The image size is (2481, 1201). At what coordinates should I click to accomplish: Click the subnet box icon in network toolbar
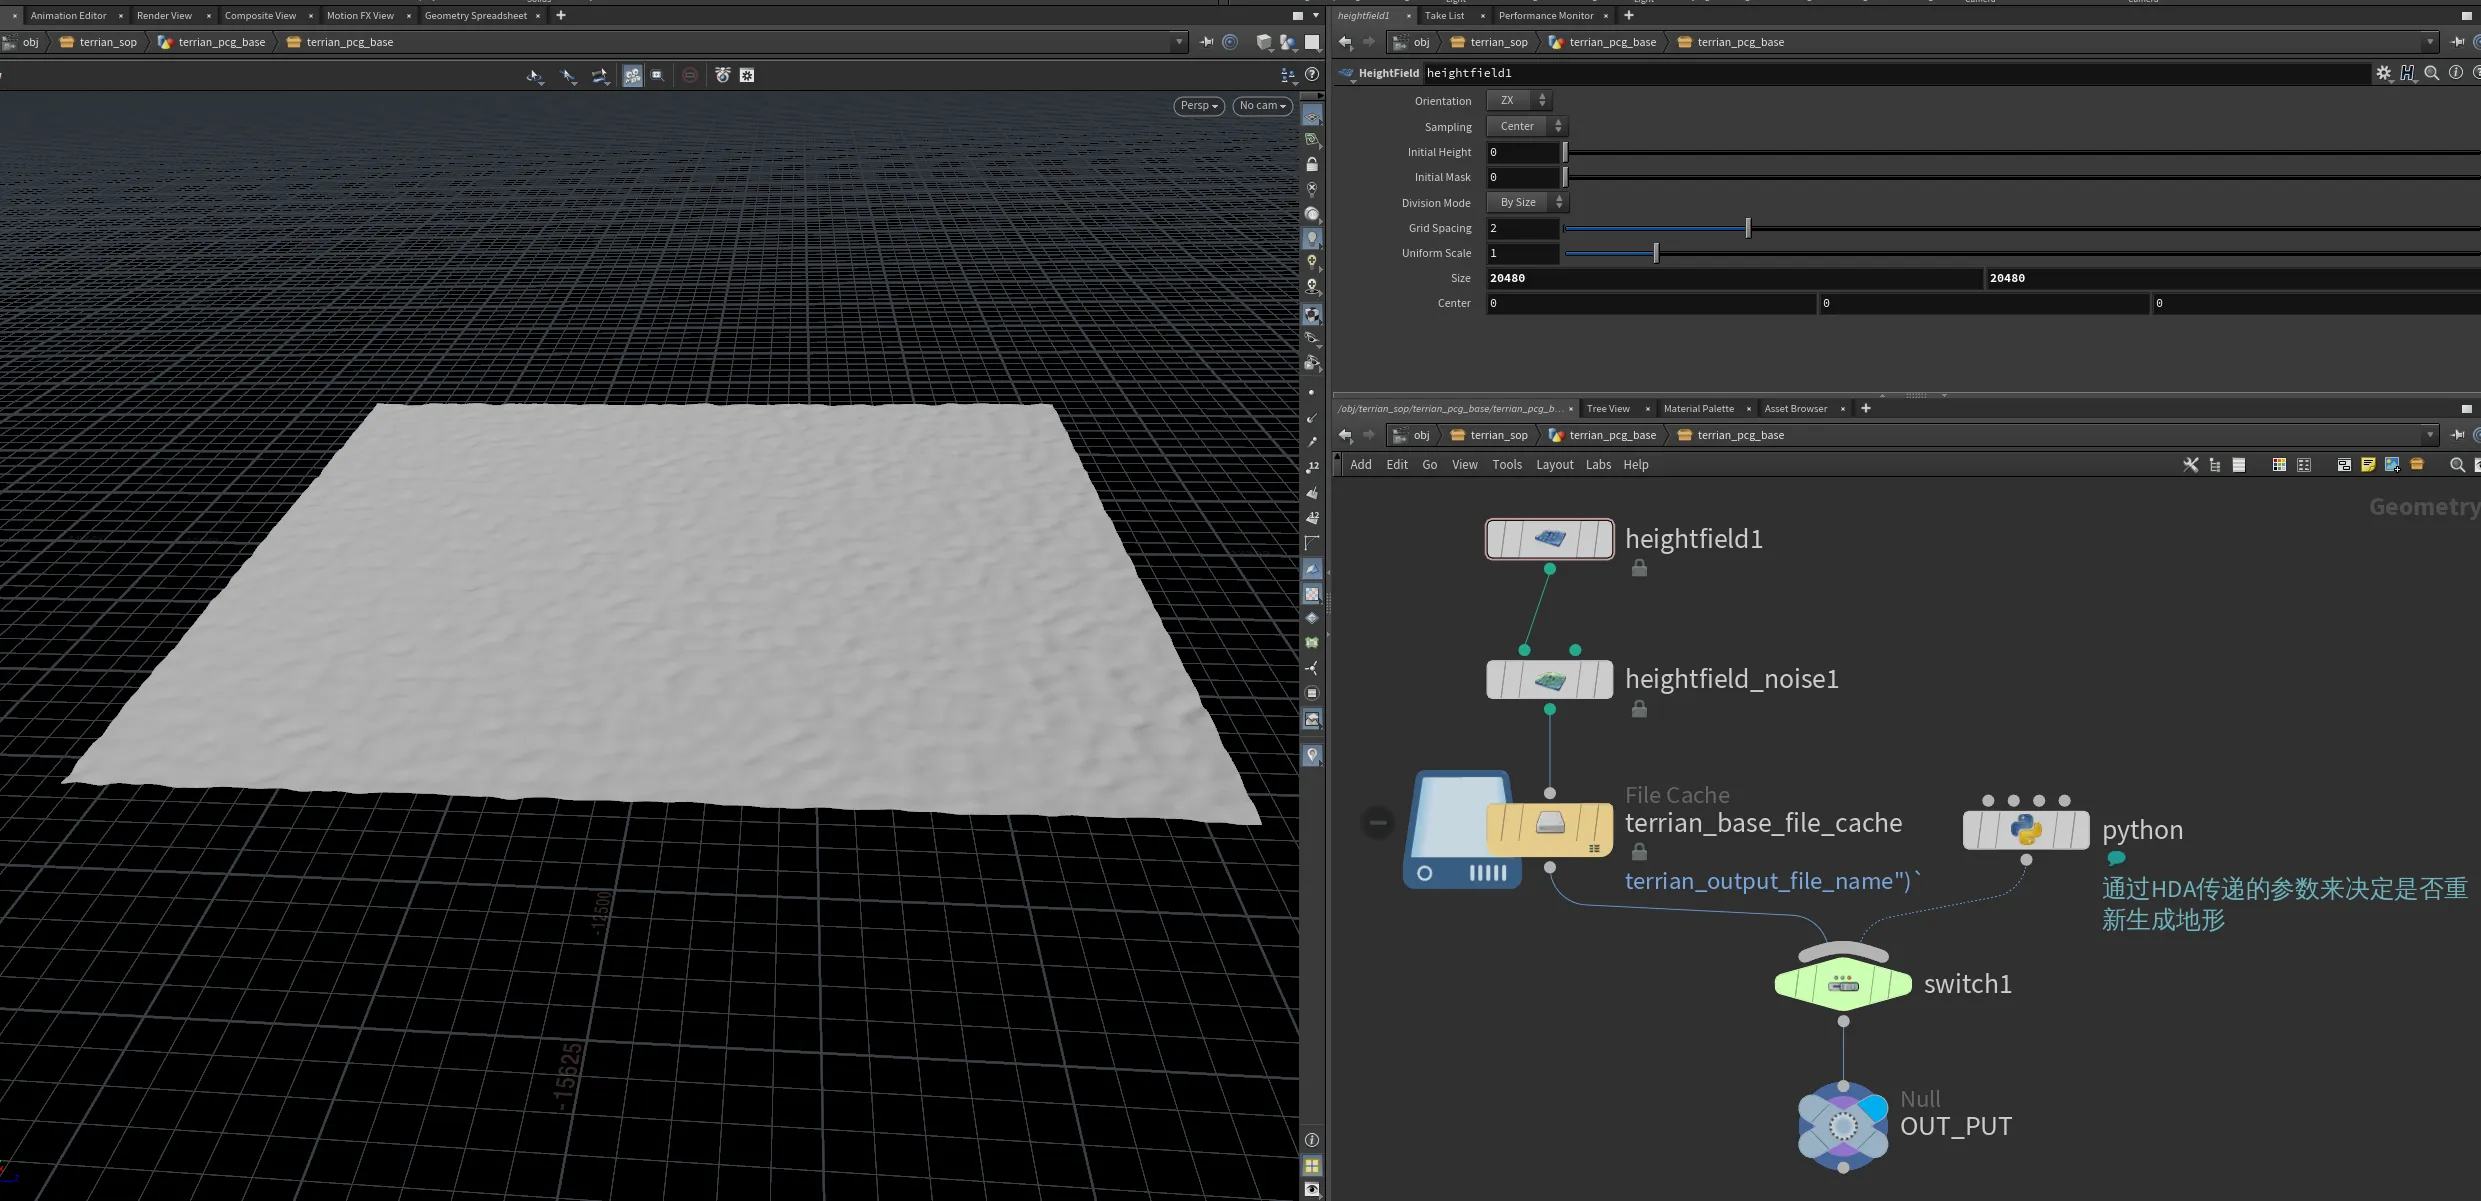[x=2417, y=465]
